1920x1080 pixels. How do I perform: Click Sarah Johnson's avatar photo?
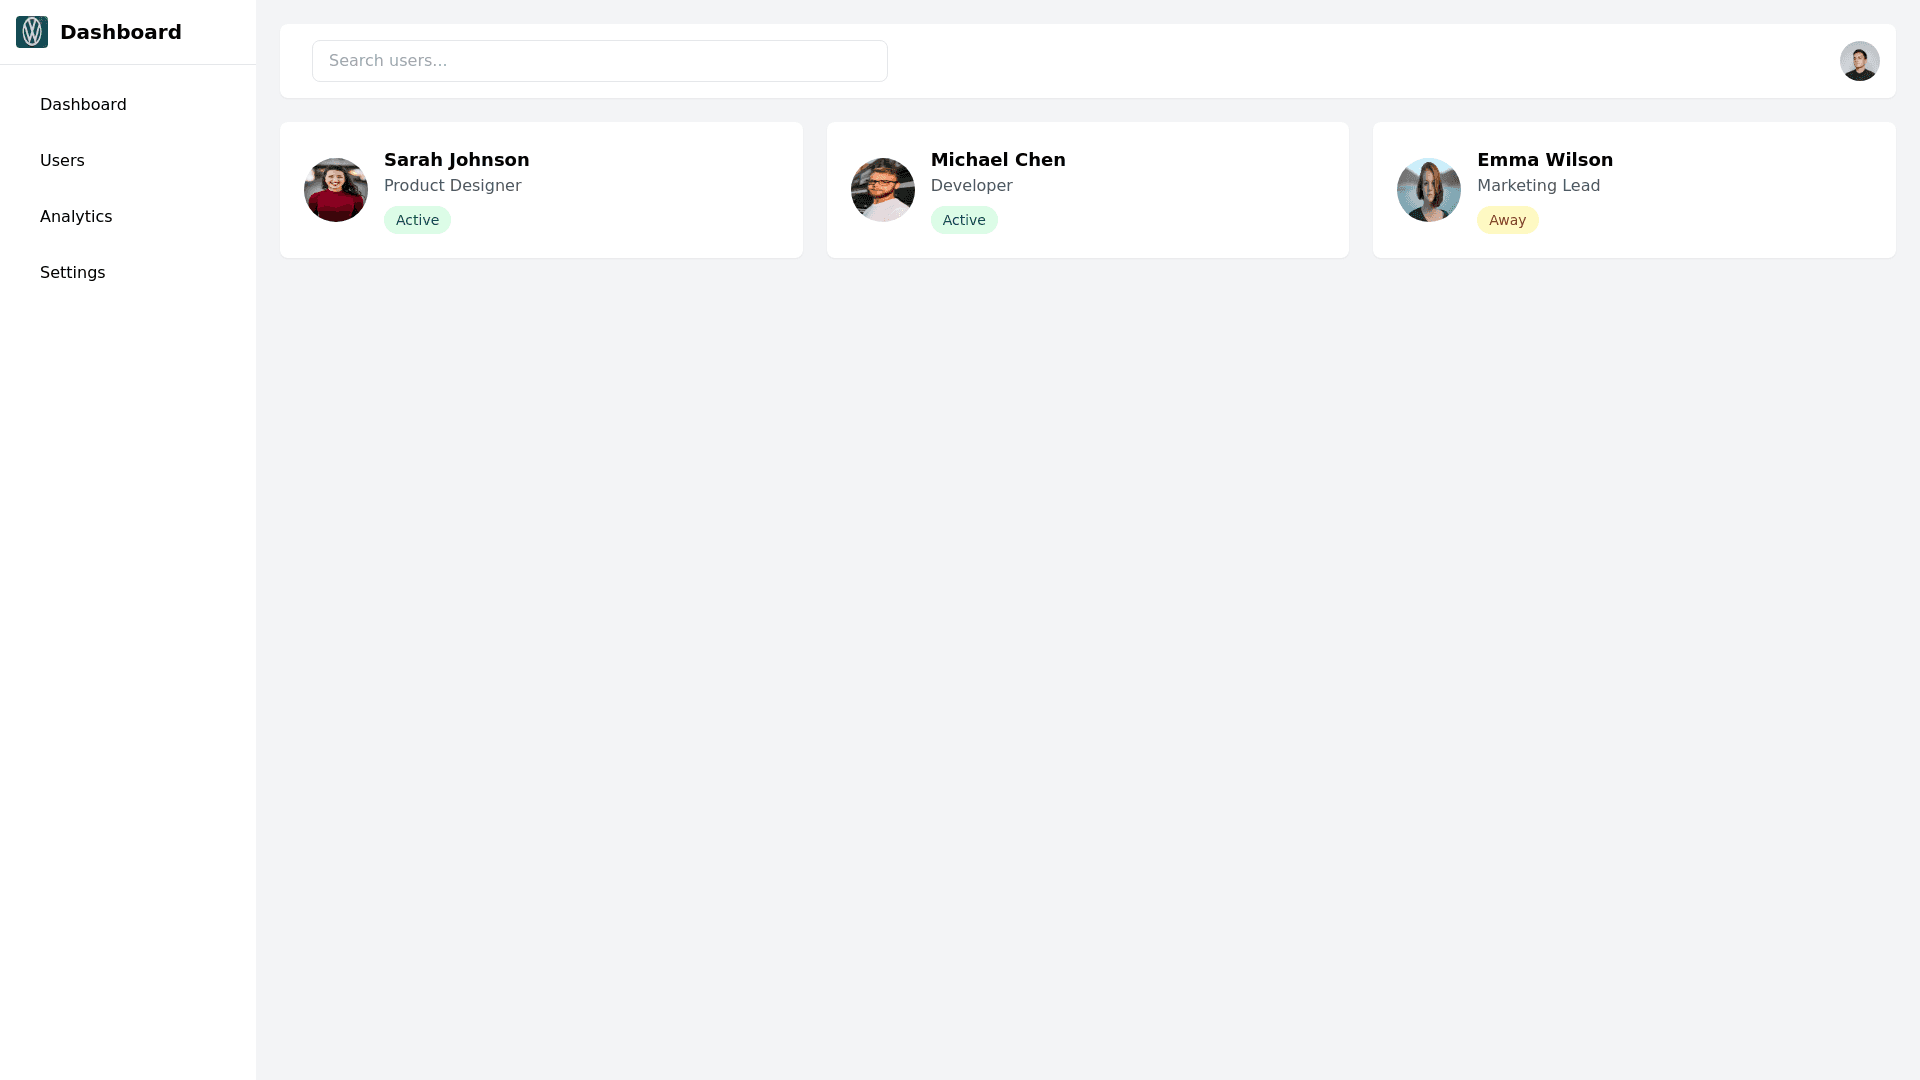pos(336,190)
